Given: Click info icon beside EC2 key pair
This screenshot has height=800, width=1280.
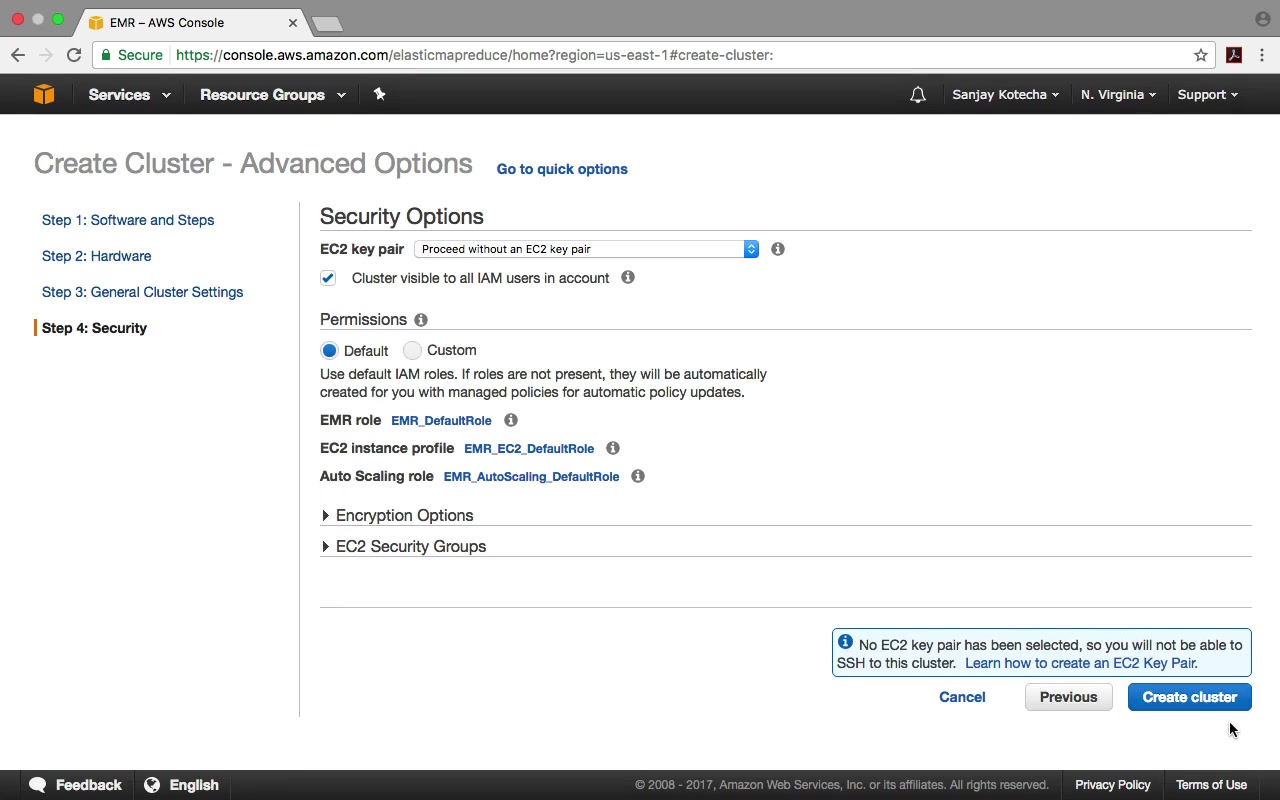Looking at the screenshot, I should [x=778, y=249].
